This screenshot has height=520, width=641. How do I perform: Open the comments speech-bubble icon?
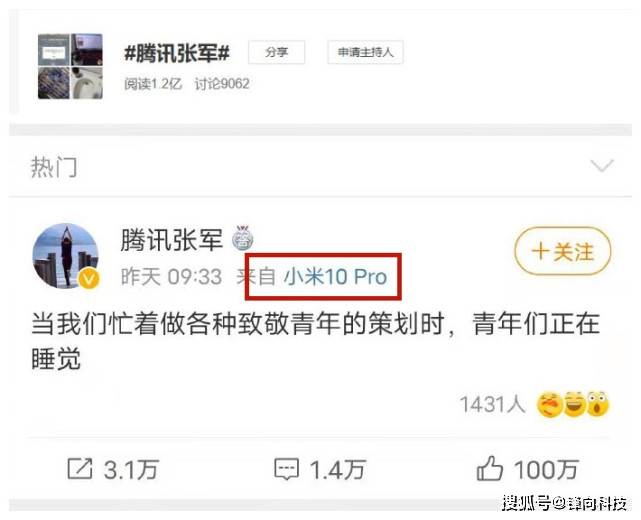[286, 469]
